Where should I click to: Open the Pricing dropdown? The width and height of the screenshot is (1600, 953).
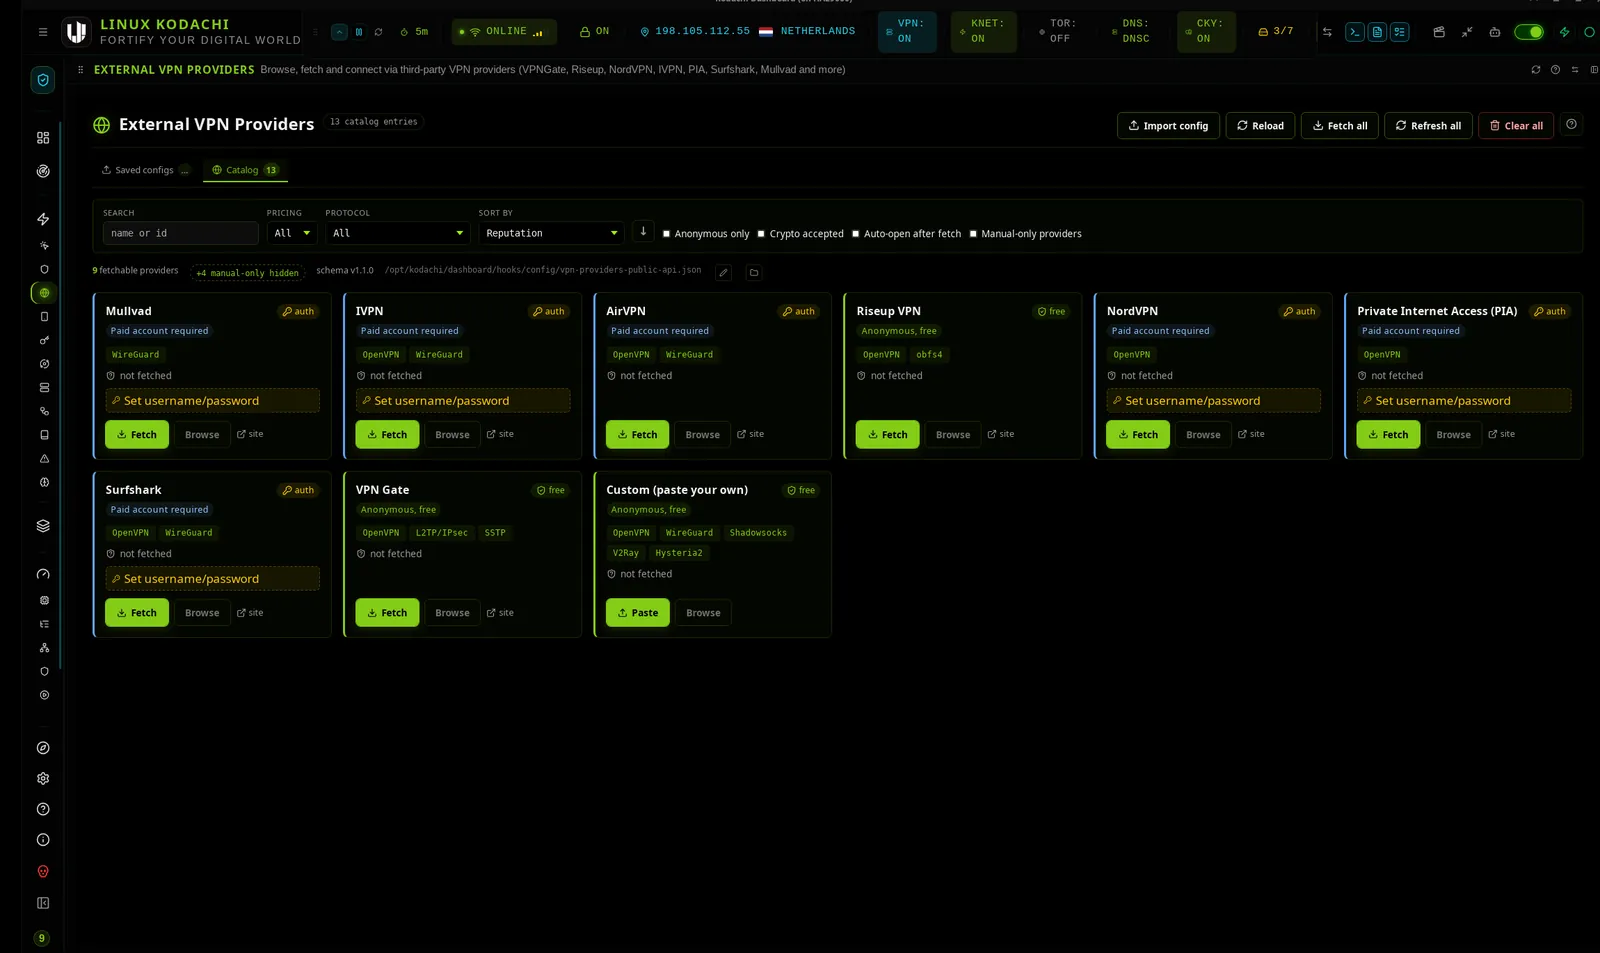(292, 233)
